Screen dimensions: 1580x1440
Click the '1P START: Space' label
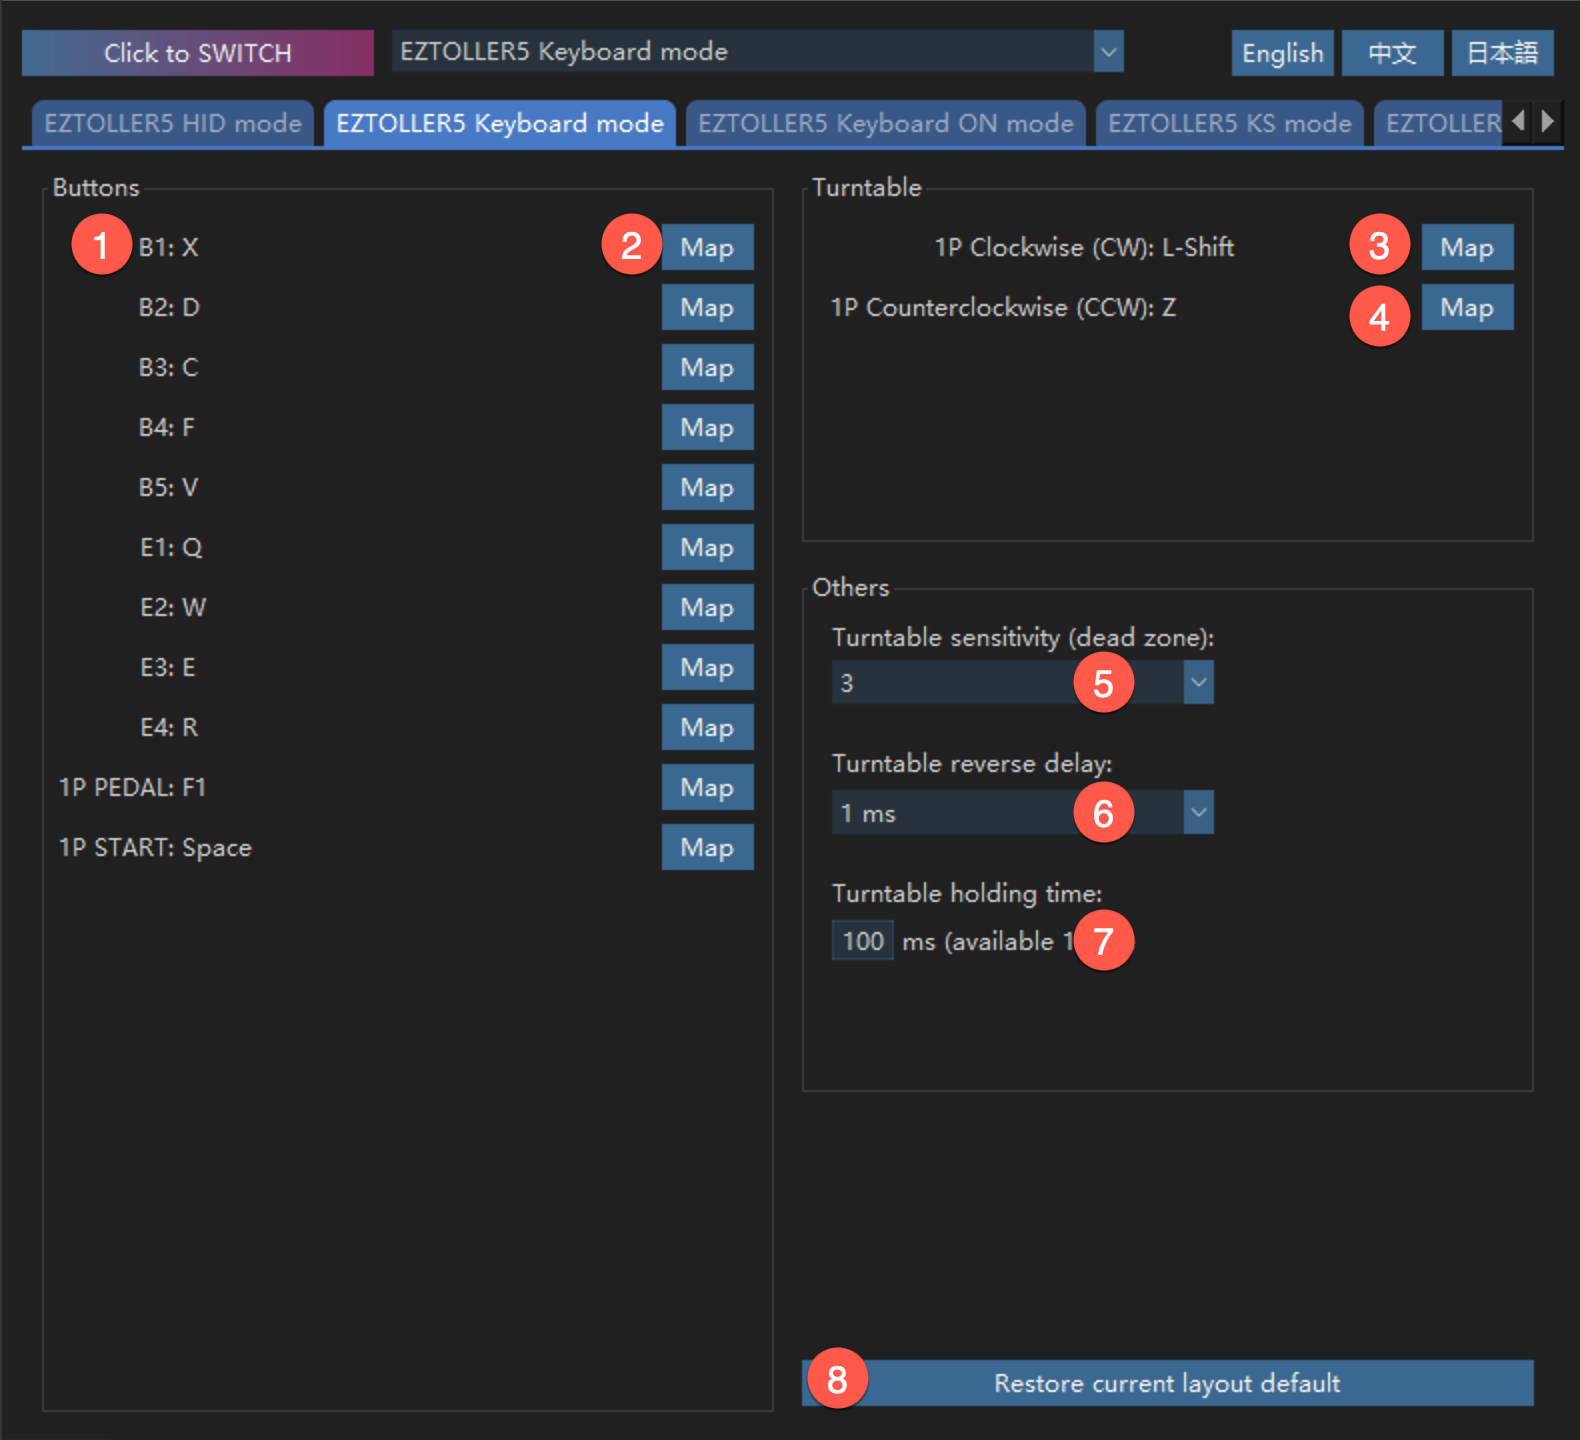(x=155, y=847)
